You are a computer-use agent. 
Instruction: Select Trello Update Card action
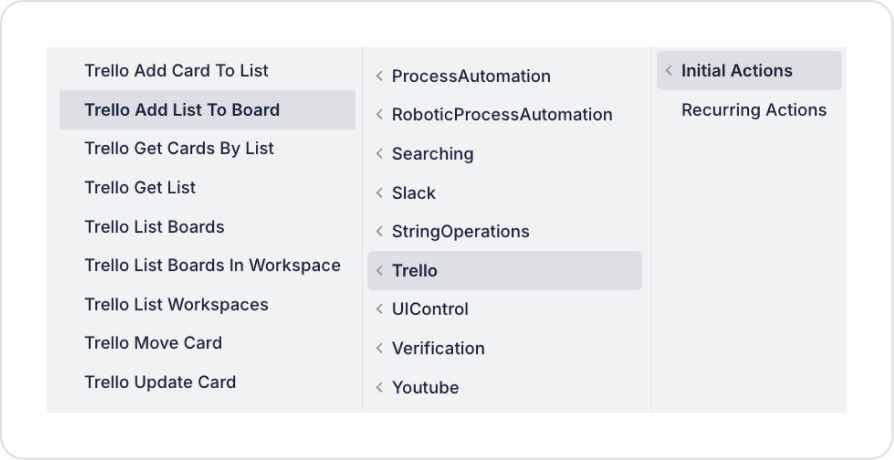click(x=160, y=382)
